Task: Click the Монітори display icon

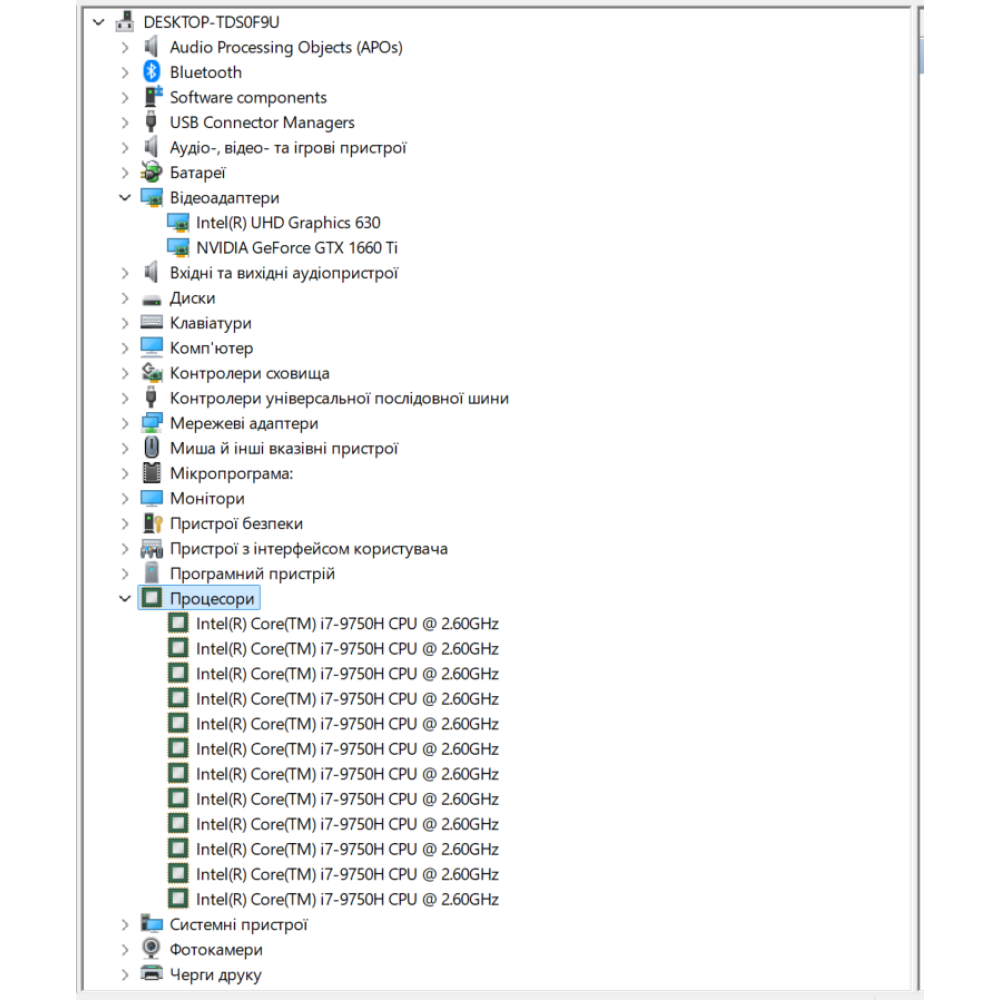Action: tap(152, 498)
